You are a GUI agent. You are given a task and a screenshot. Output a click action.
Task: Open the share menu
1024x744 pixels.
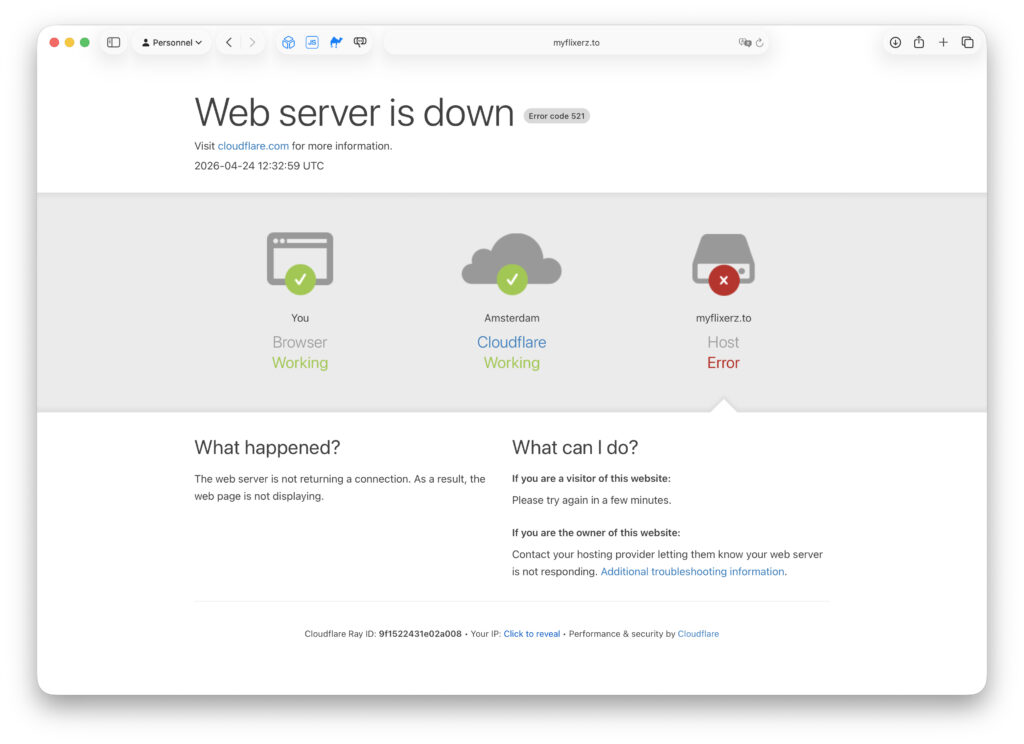point(919,42)
